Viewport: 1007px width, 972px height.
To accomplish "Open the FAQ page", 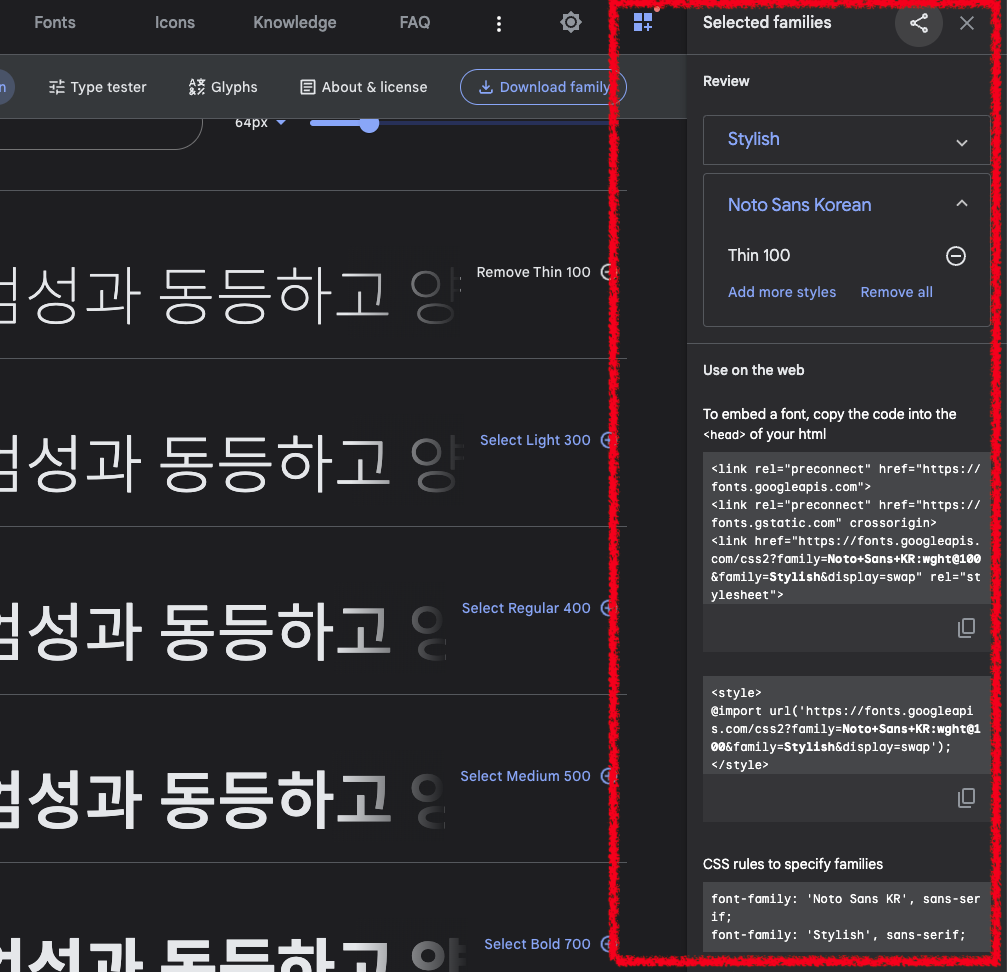I will (x=415, y=22).
